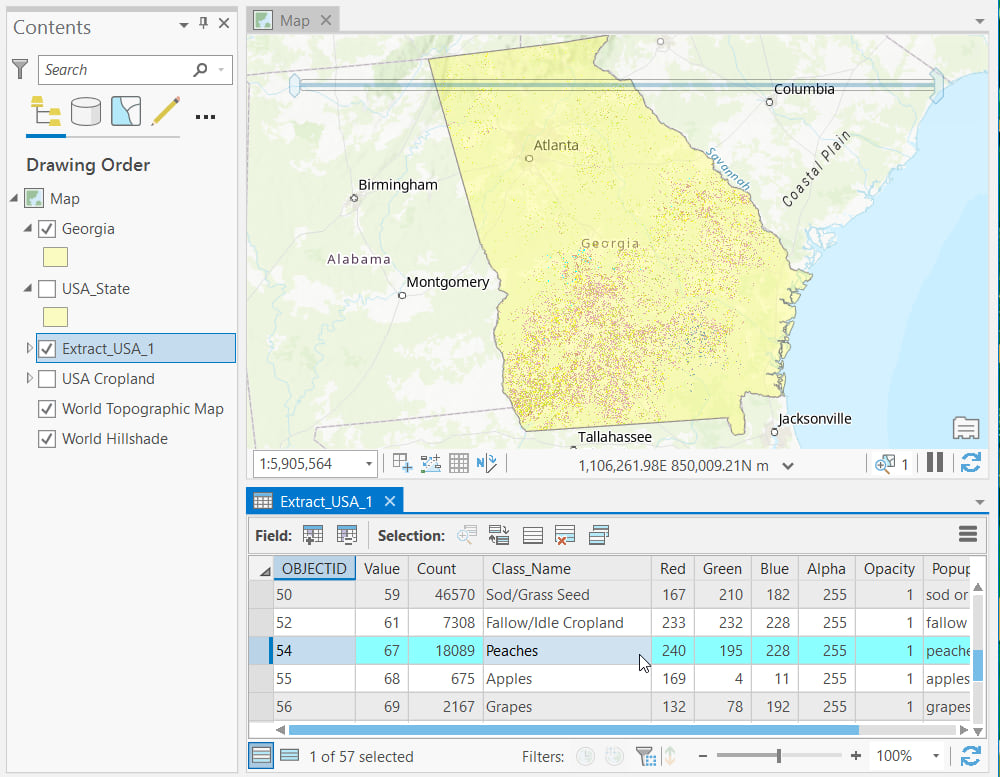Enable the USA_State layer checkbox
Viewport: 1000px width, 777px height.
46,289
